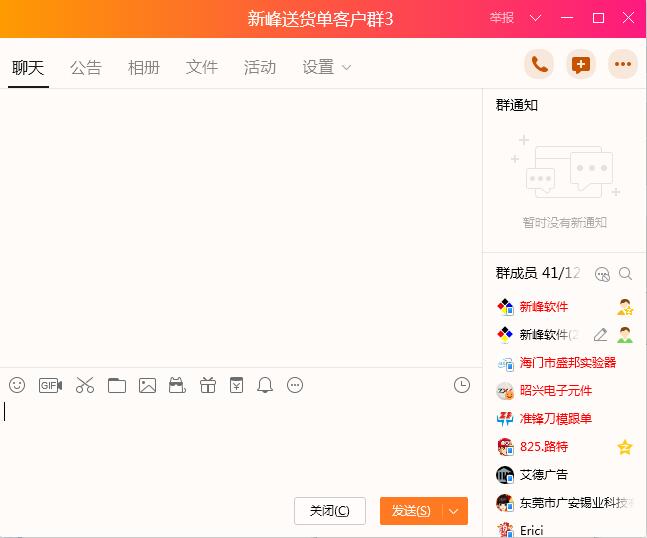Click the 群通知 heading
647x538 pixels.
click(517, 106)
